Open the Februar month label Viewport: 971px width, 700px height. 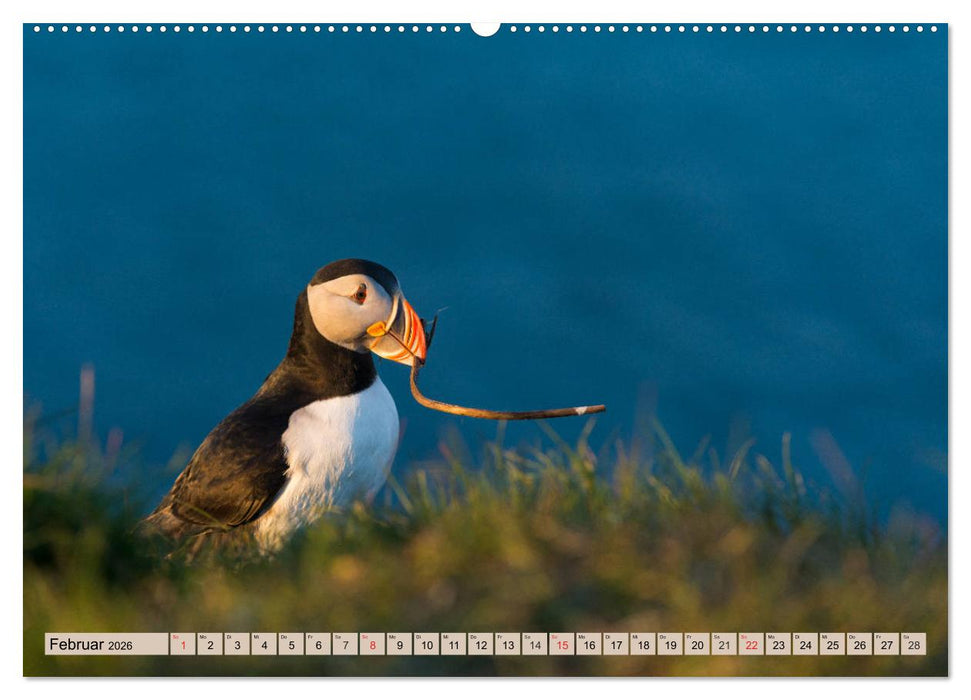click(78, 644)
